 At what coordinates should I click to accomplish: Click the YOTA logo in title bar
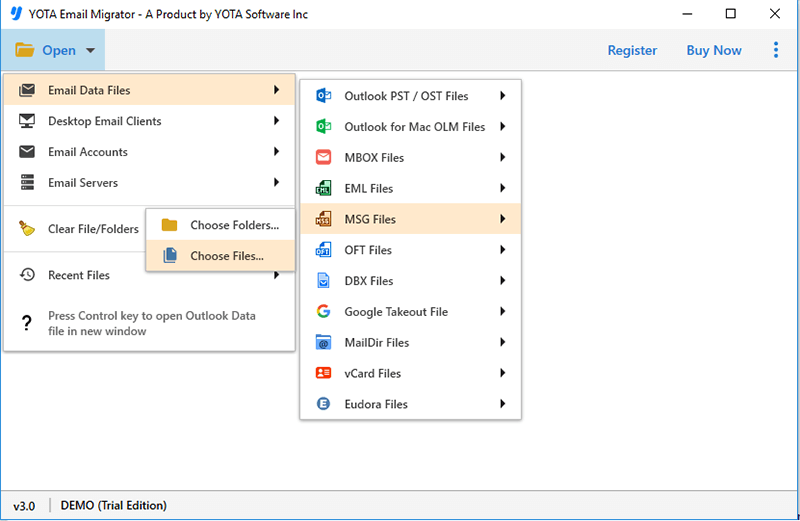click(16, 14)
